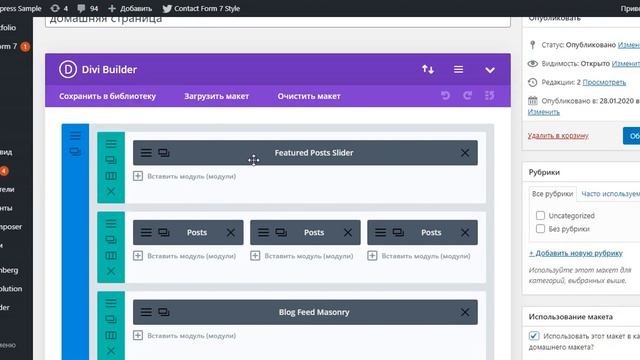Delete the row containing Featured Posts Slider
Viewport: 640px width, 360px height.
[111, 191]
